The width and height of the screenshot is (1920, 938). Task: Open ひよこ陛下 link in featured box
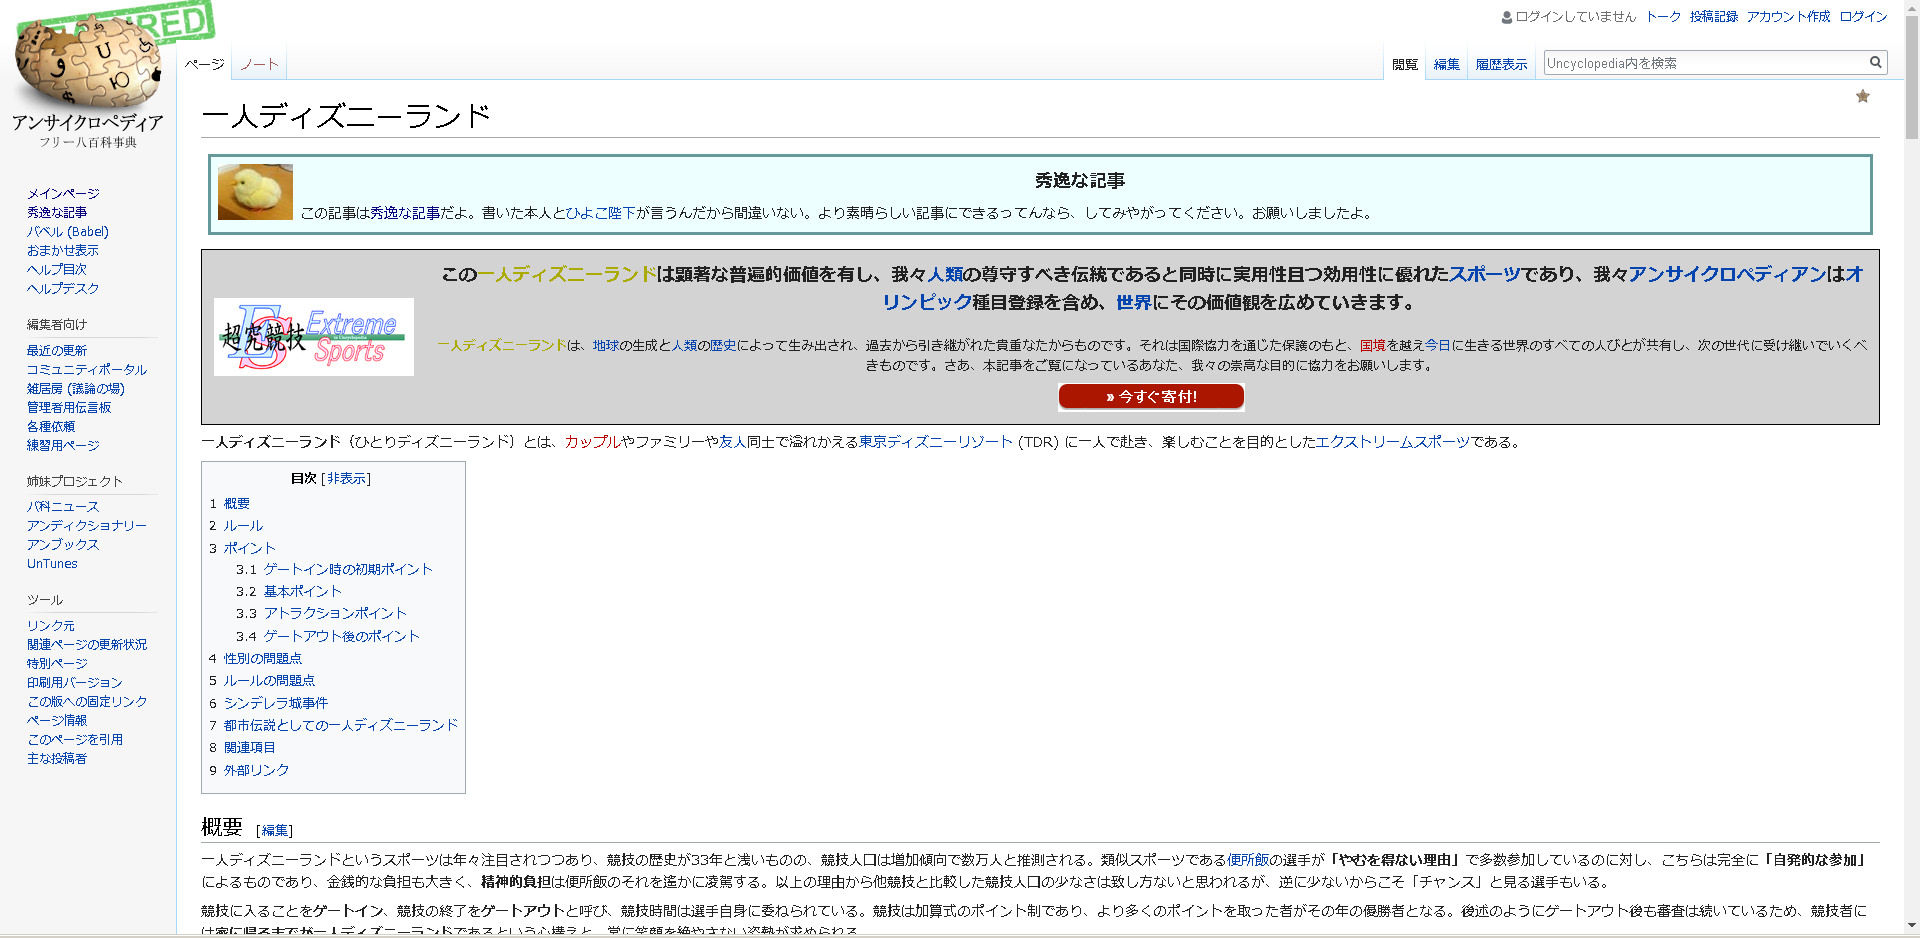tap(601, 213)
